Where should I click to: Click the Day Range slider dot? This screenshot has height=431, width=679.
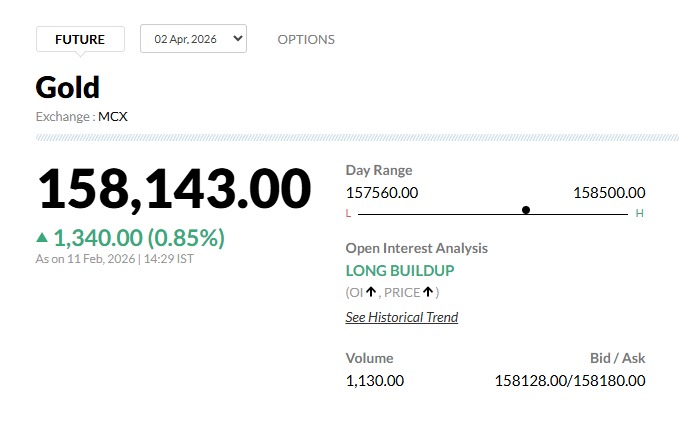pyautogui.click(x=526, y=210)
